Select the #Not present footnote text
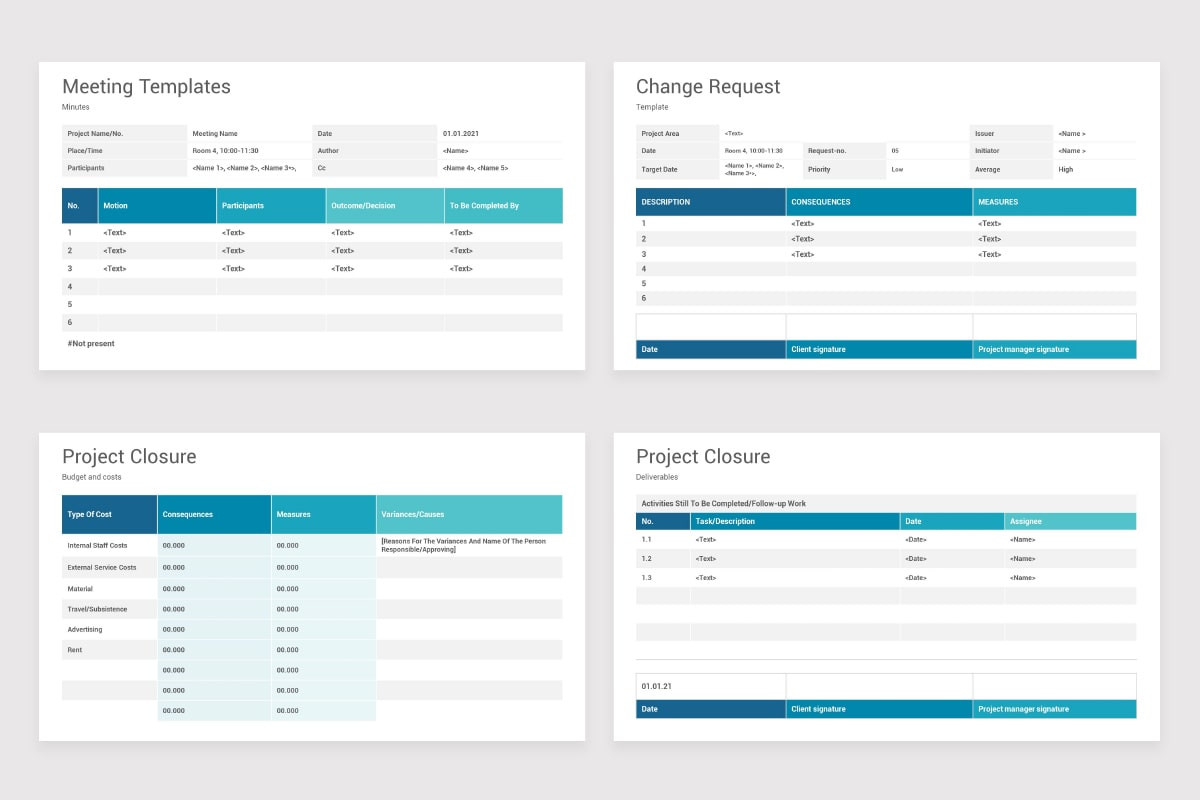 point(91,343)
